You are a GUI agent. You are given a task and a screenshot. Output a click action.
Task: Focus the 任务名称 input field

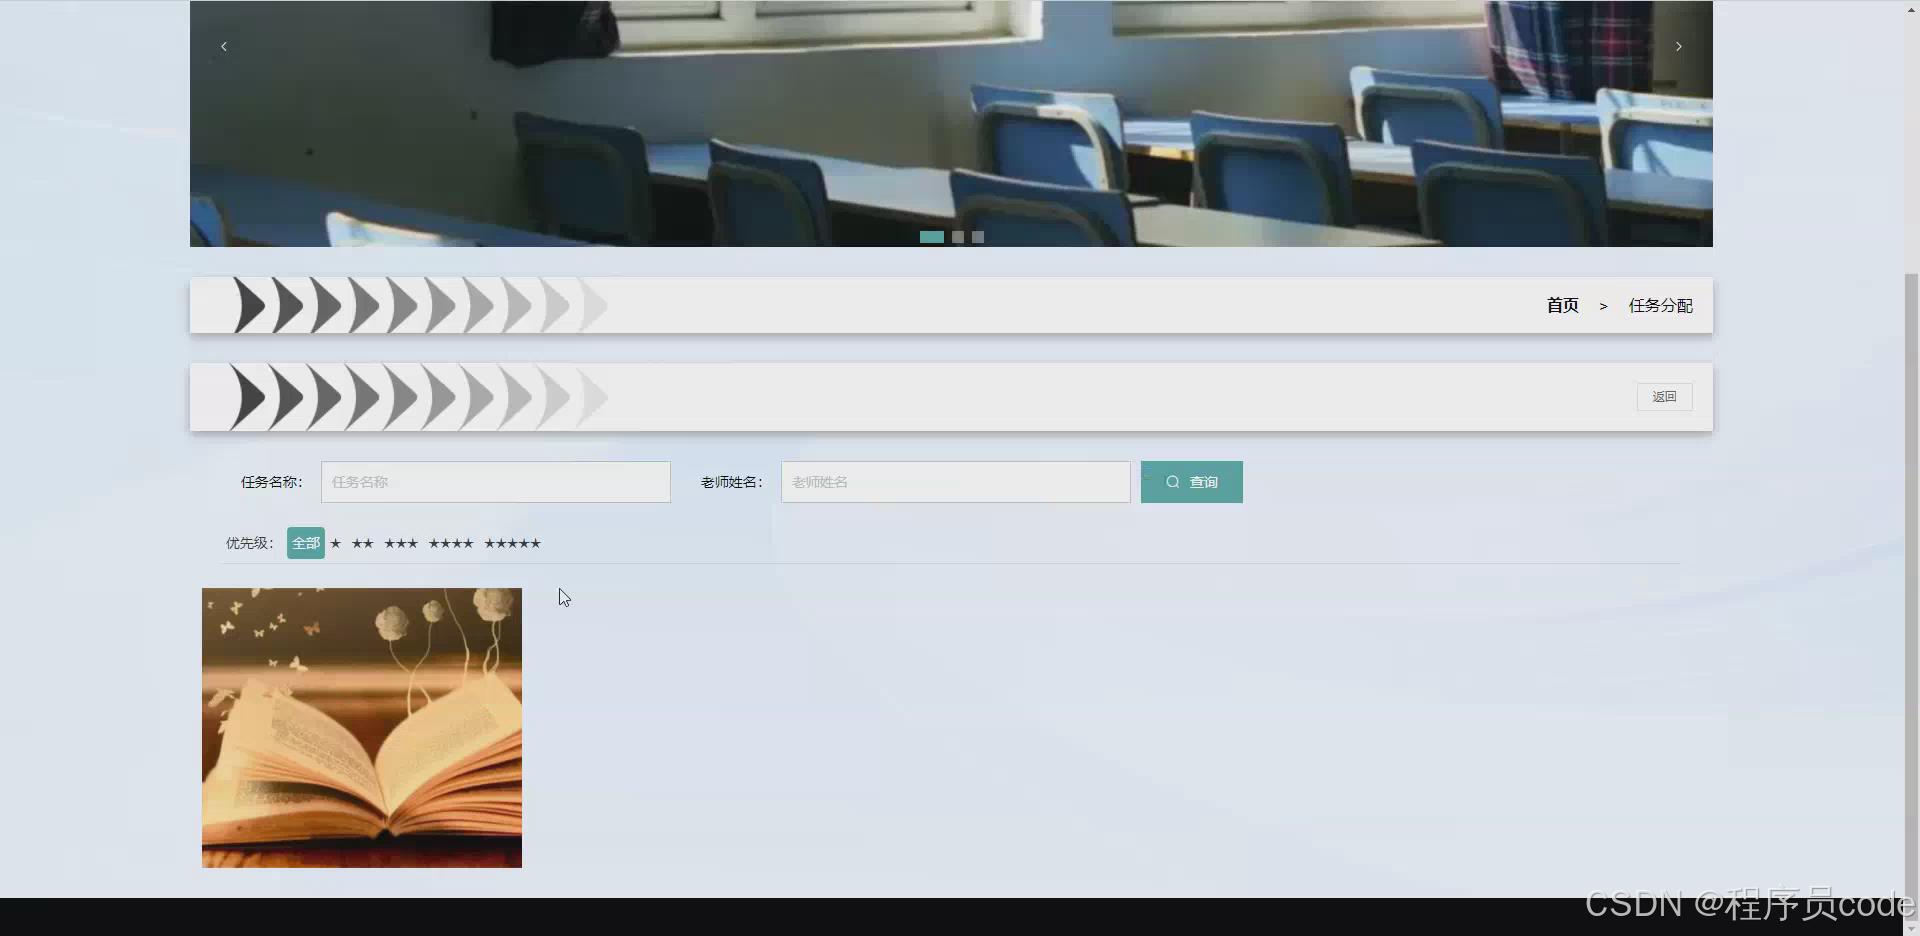point(496,482)
